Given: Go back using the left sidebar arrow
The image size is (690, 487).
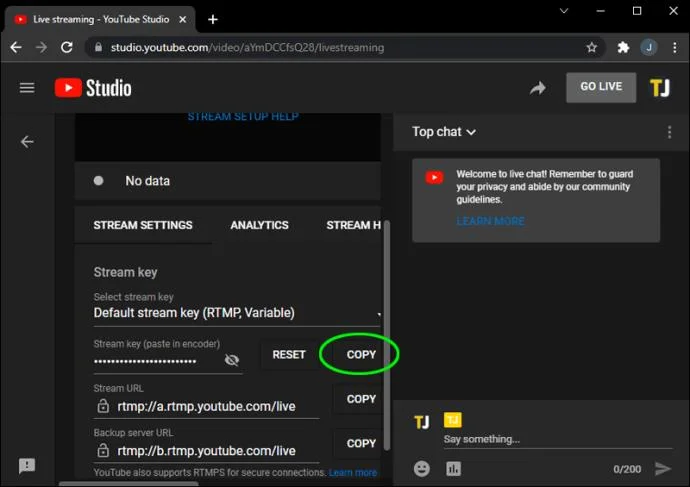Looking at the screenshot, I should (x=27, y=142).
